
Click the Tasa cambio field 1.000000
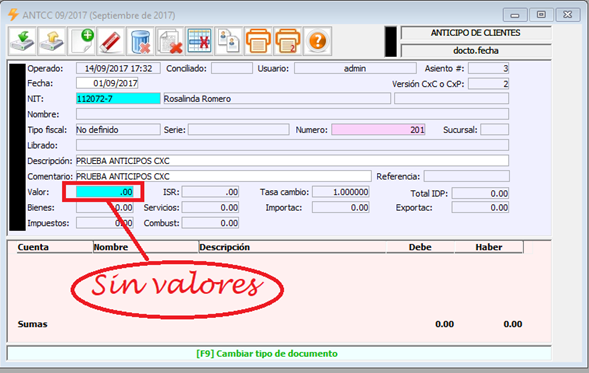click(x=341, y=192)
